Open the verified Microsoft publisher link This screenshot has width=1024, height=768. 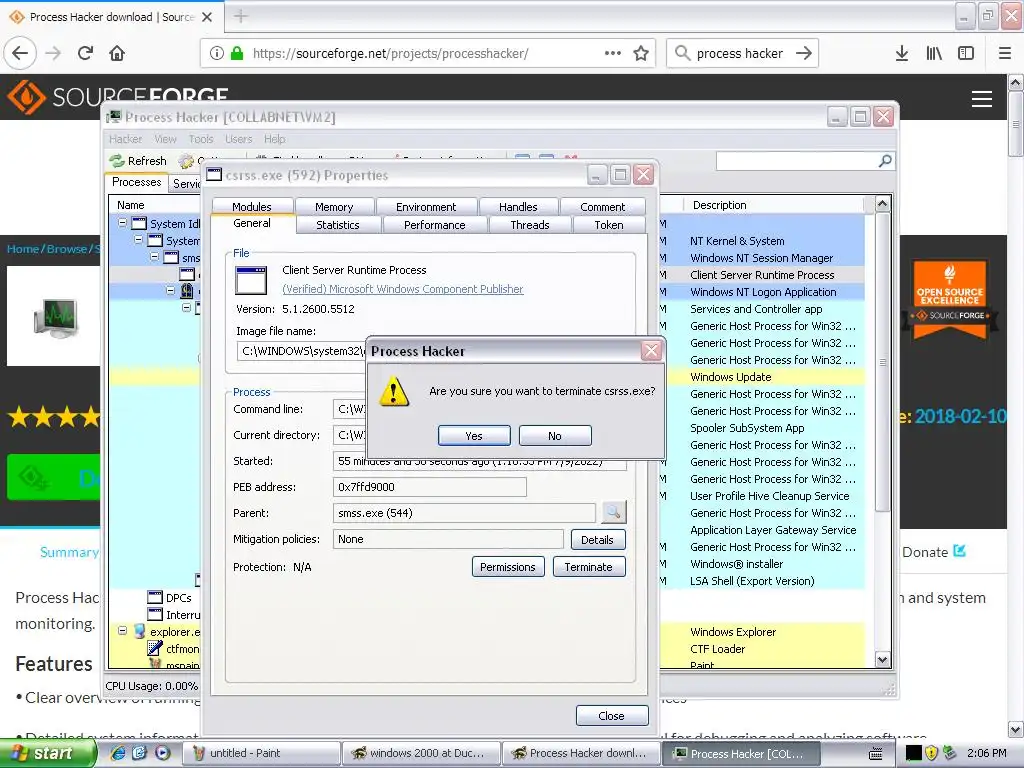403,289
